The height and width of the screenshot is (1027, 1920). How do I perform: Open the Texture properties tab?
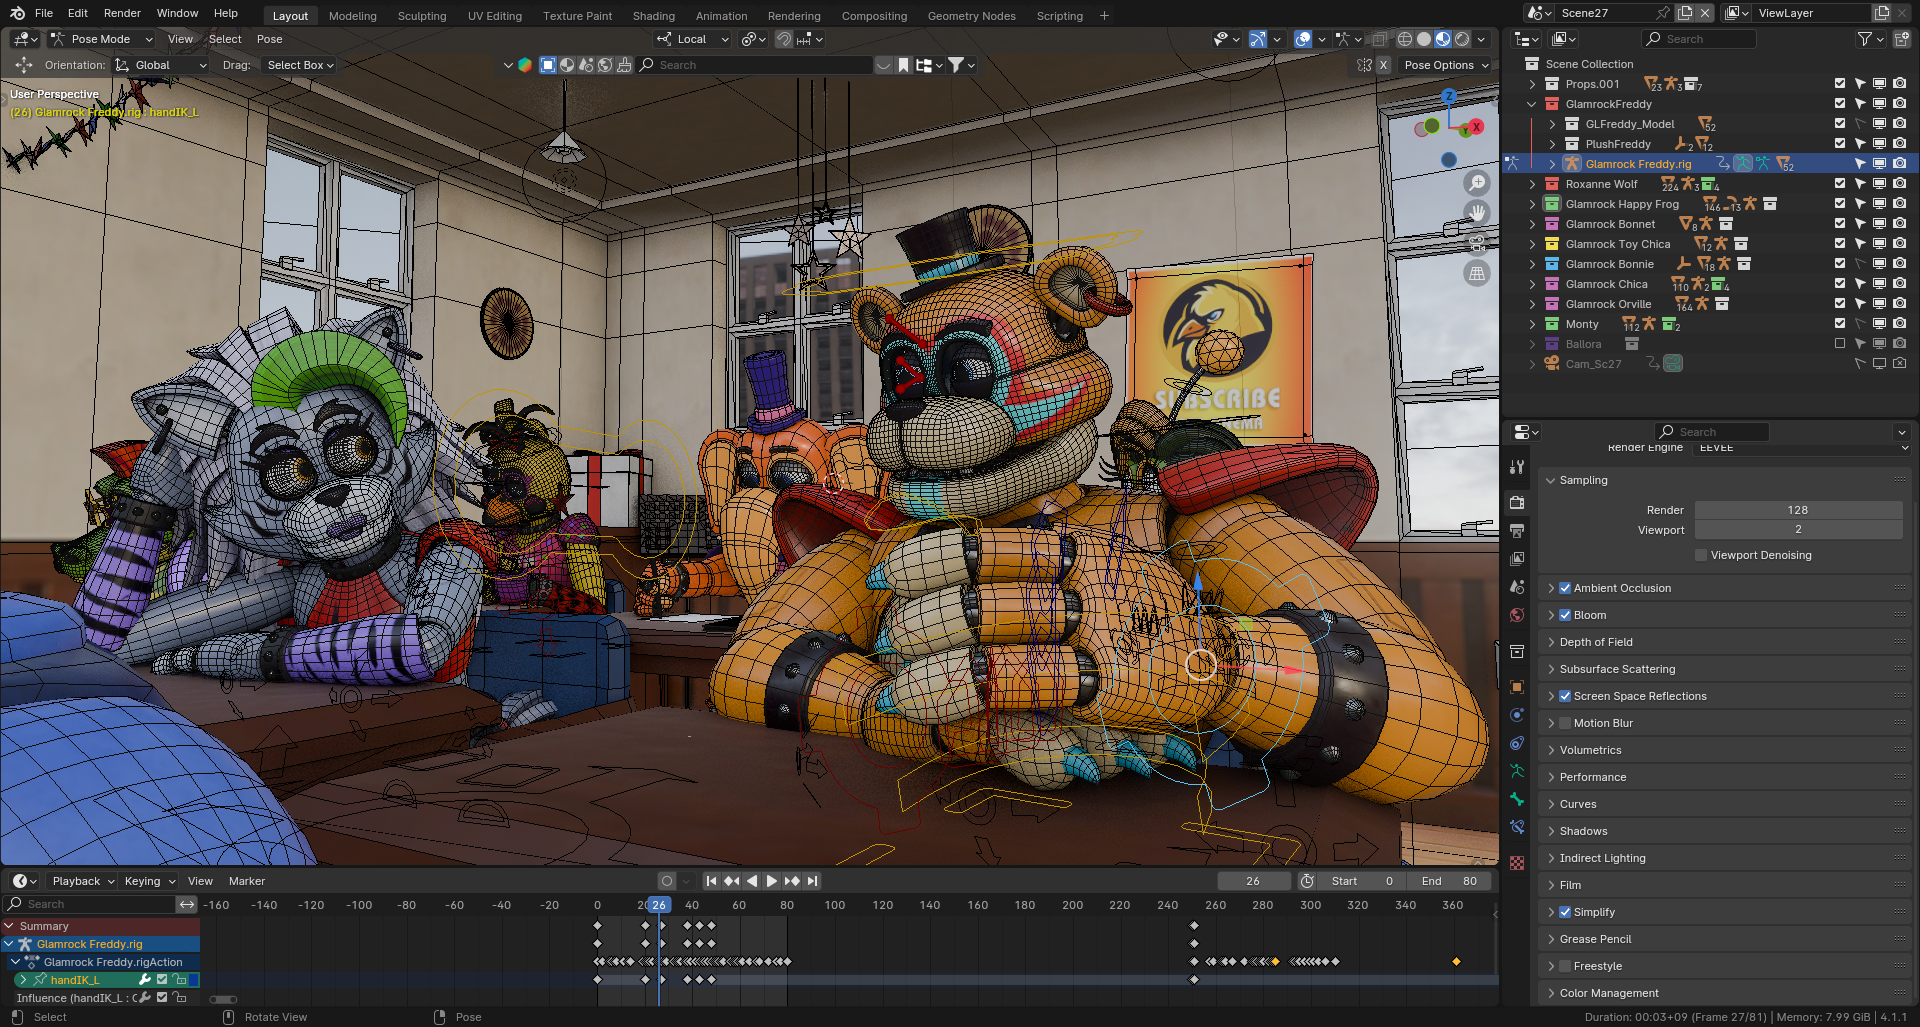(x=1517, y=862)
